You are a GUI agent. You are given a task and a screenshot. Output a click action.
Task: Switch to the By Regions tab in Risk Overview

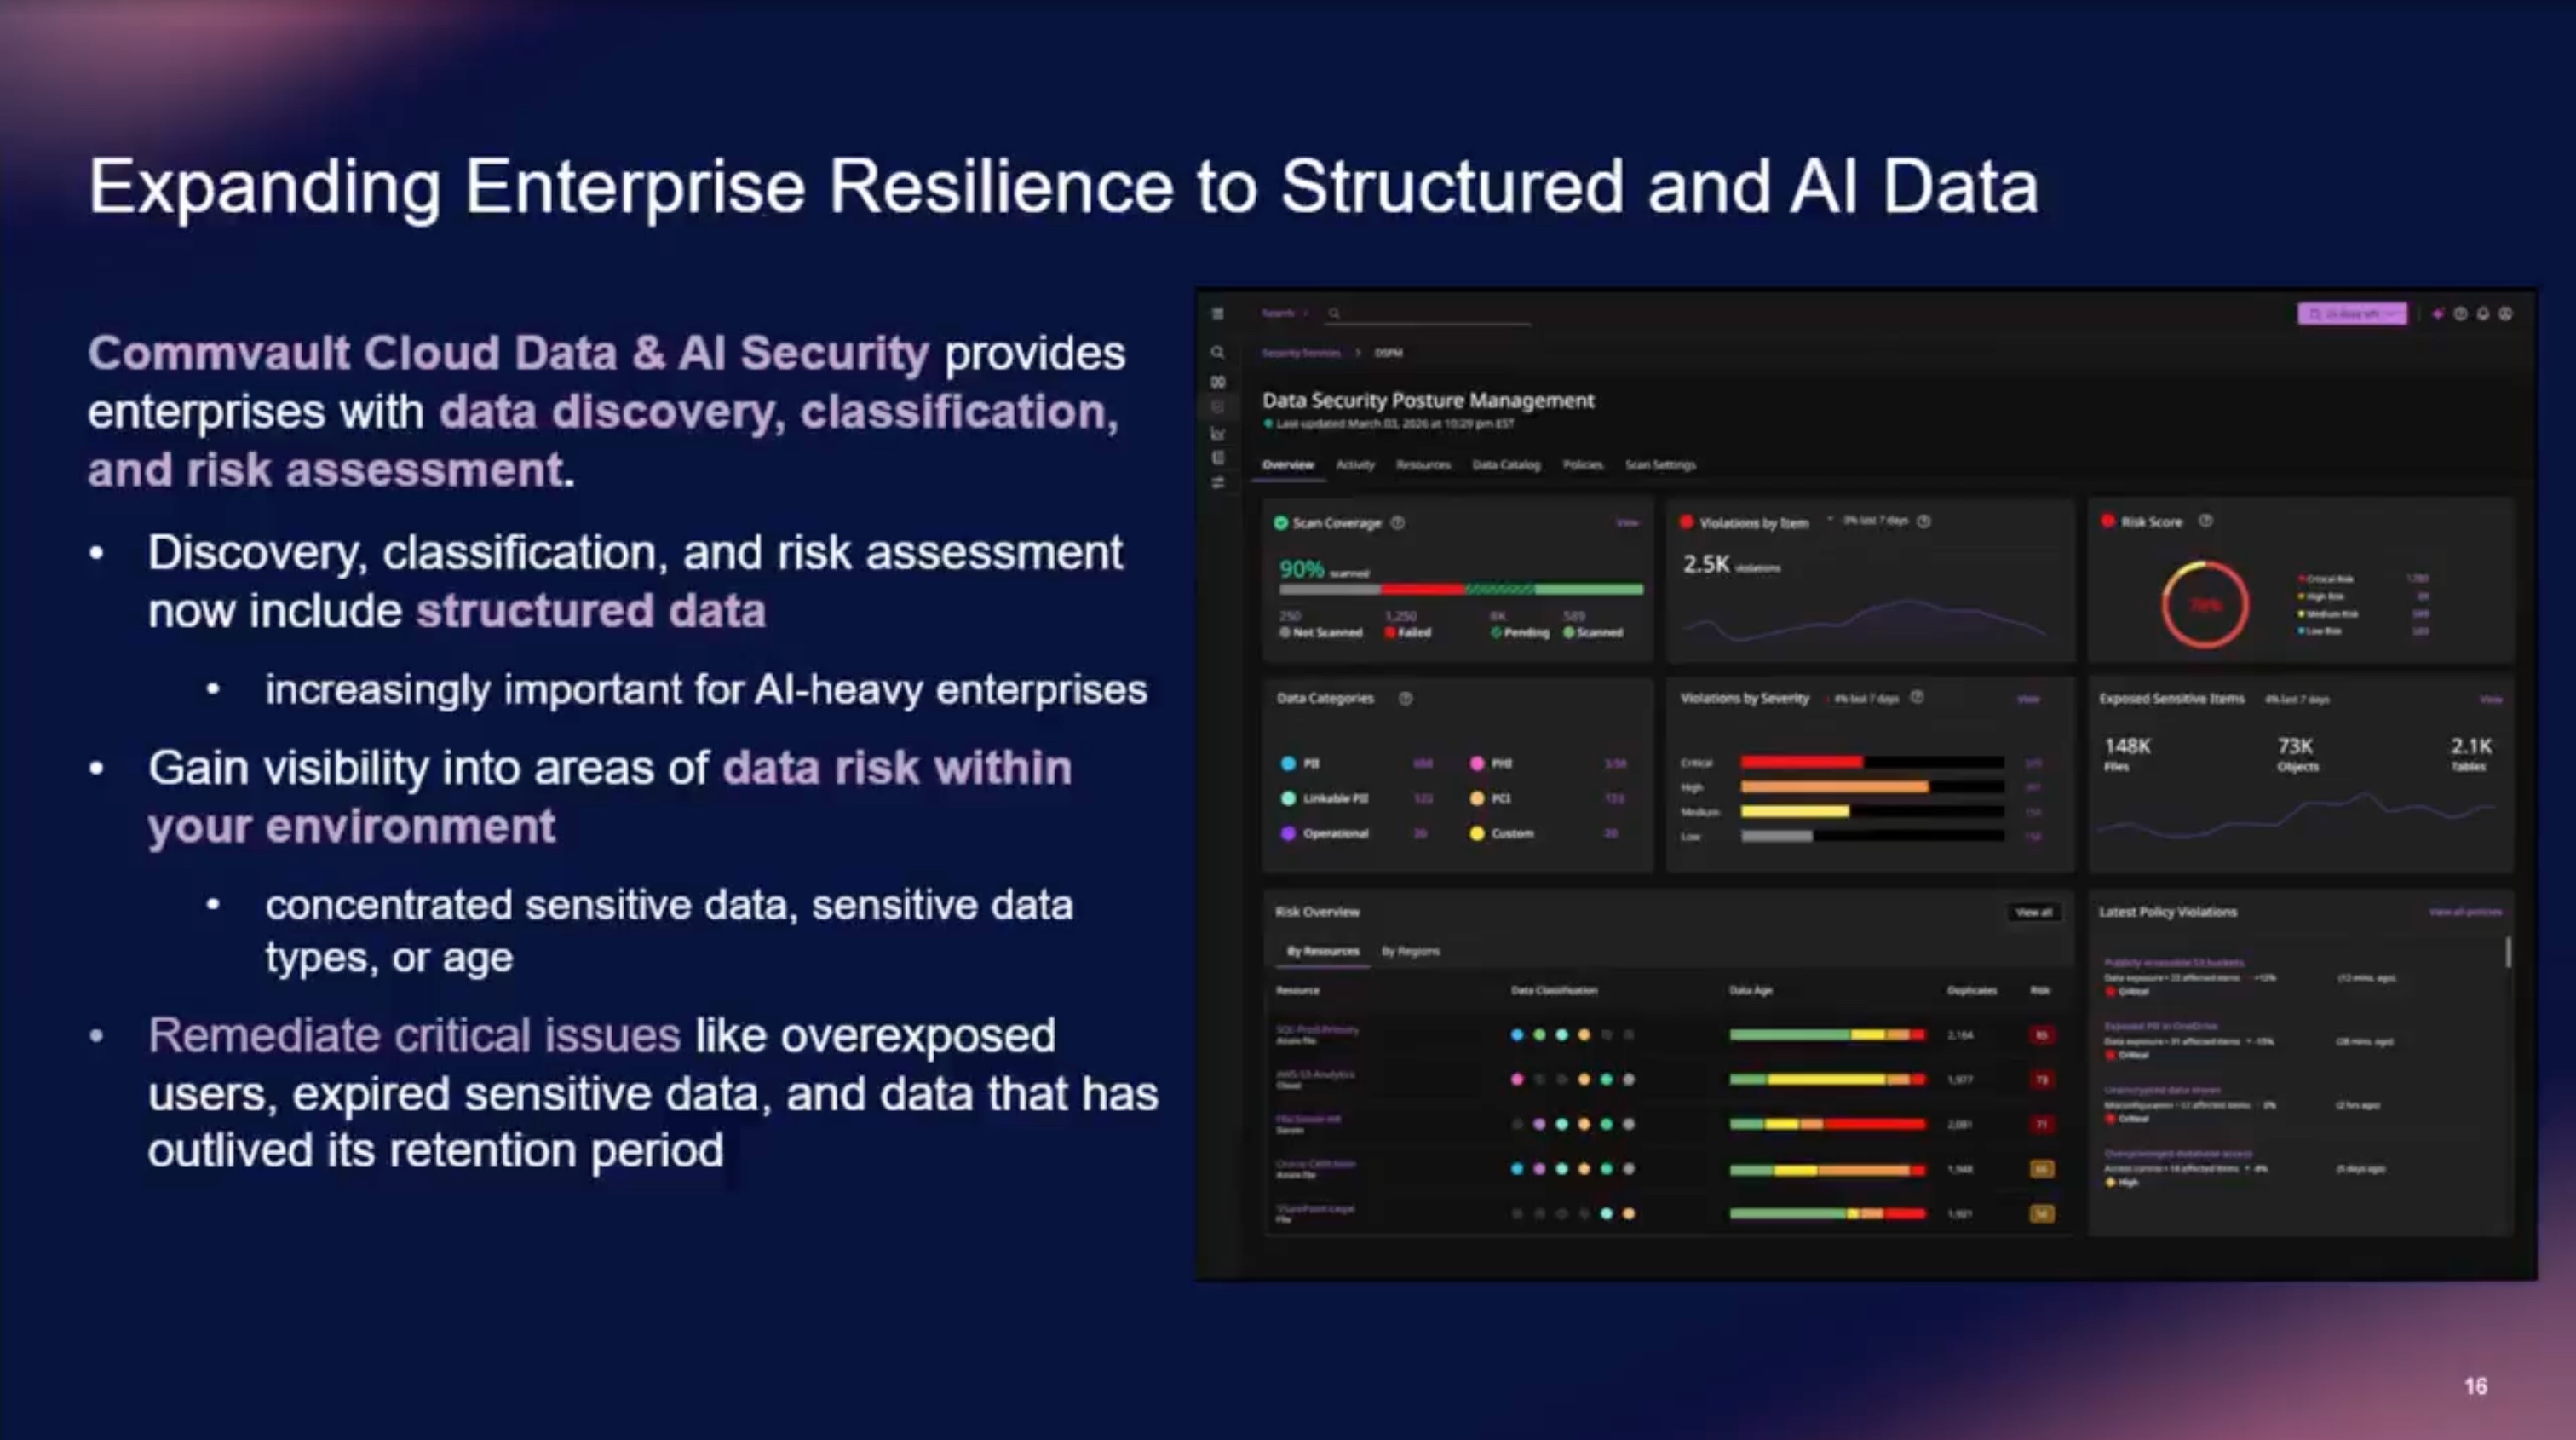pos(1410,951)
